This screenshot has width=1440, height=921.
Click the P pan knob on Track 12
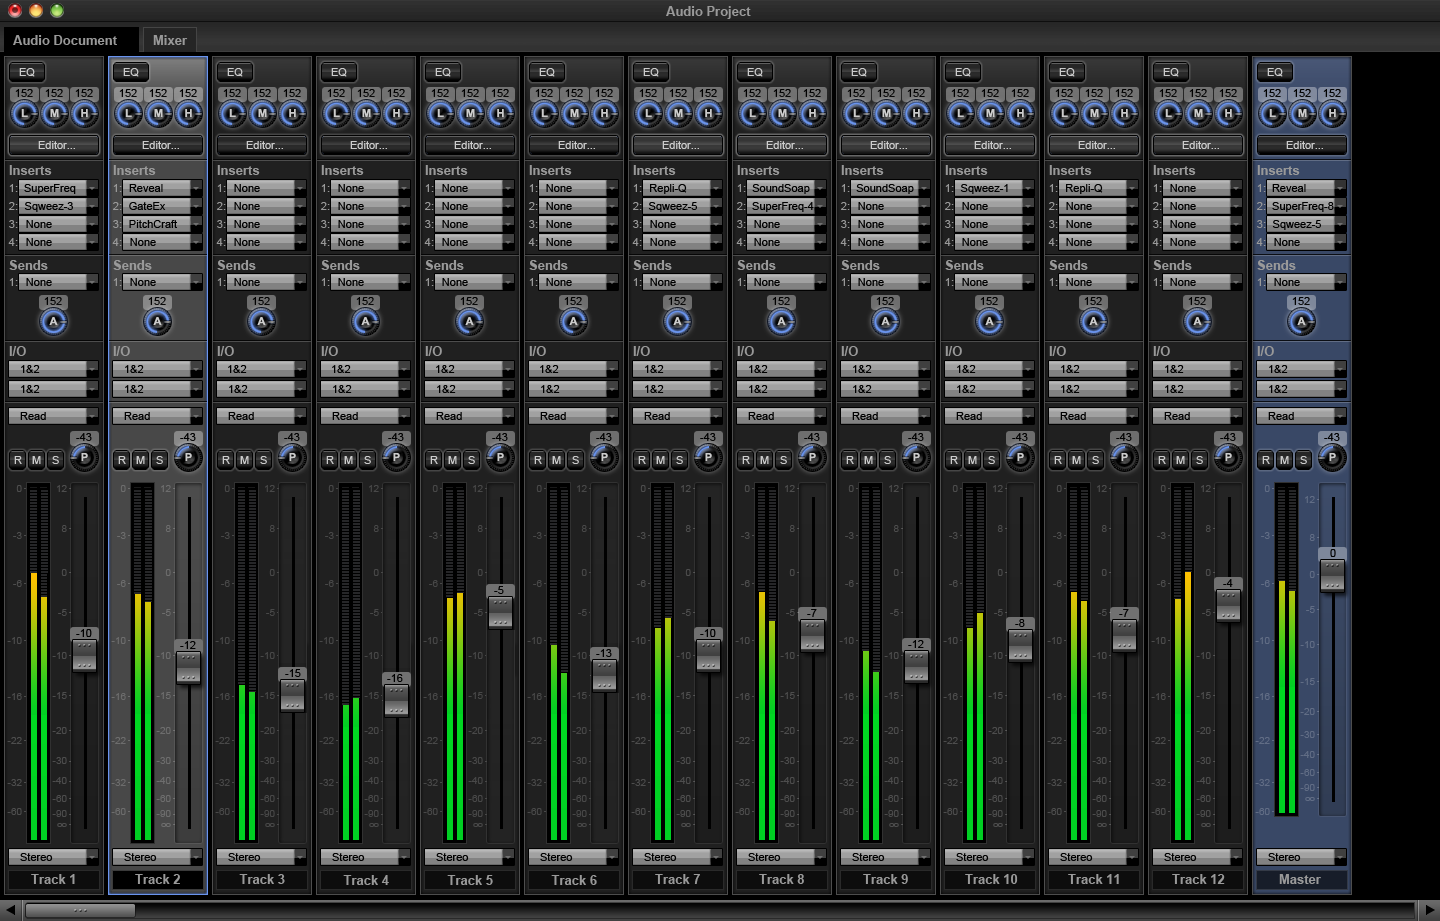click(x=1227, y=458)
